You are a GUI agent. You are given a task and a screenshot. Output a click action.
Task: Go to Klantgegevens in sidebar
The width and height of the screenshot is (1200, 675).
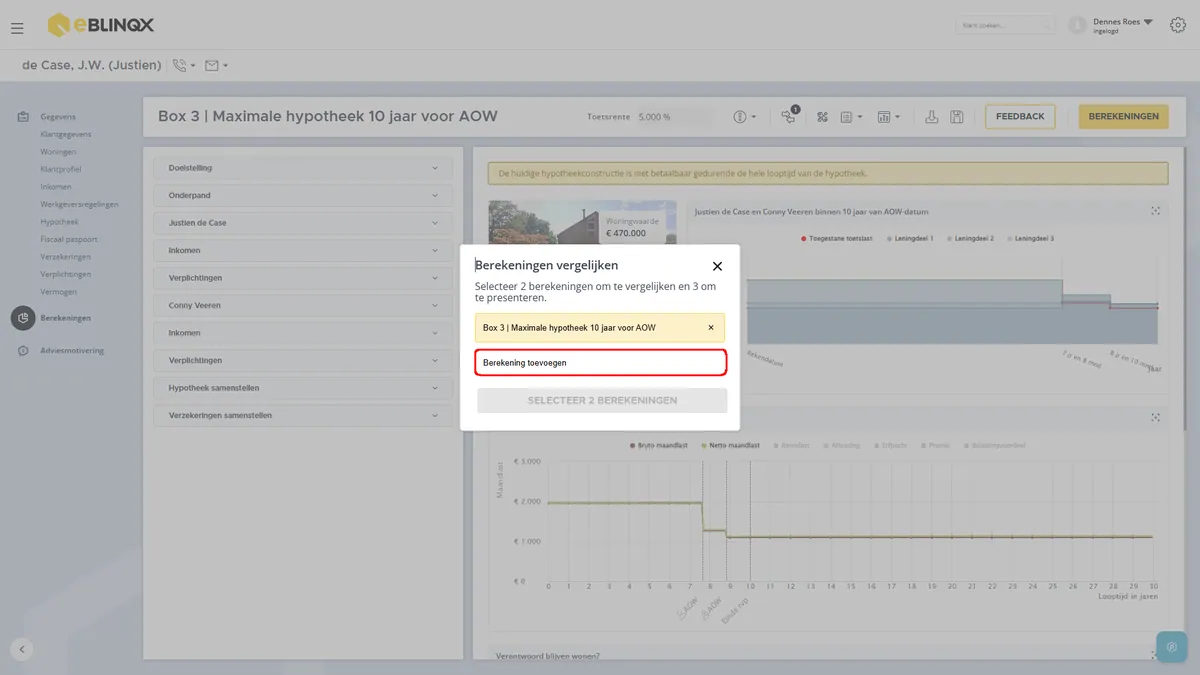66,134
